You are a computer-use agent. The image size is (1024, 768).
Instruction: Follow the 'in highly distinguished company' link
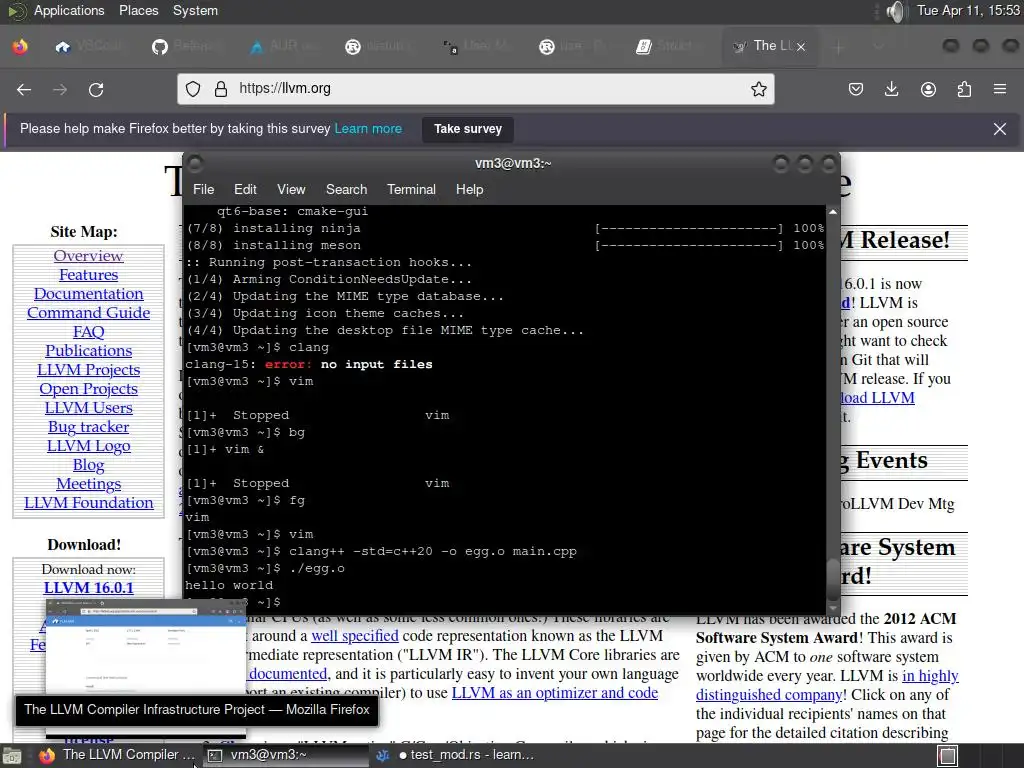click(x=827, y=685)
